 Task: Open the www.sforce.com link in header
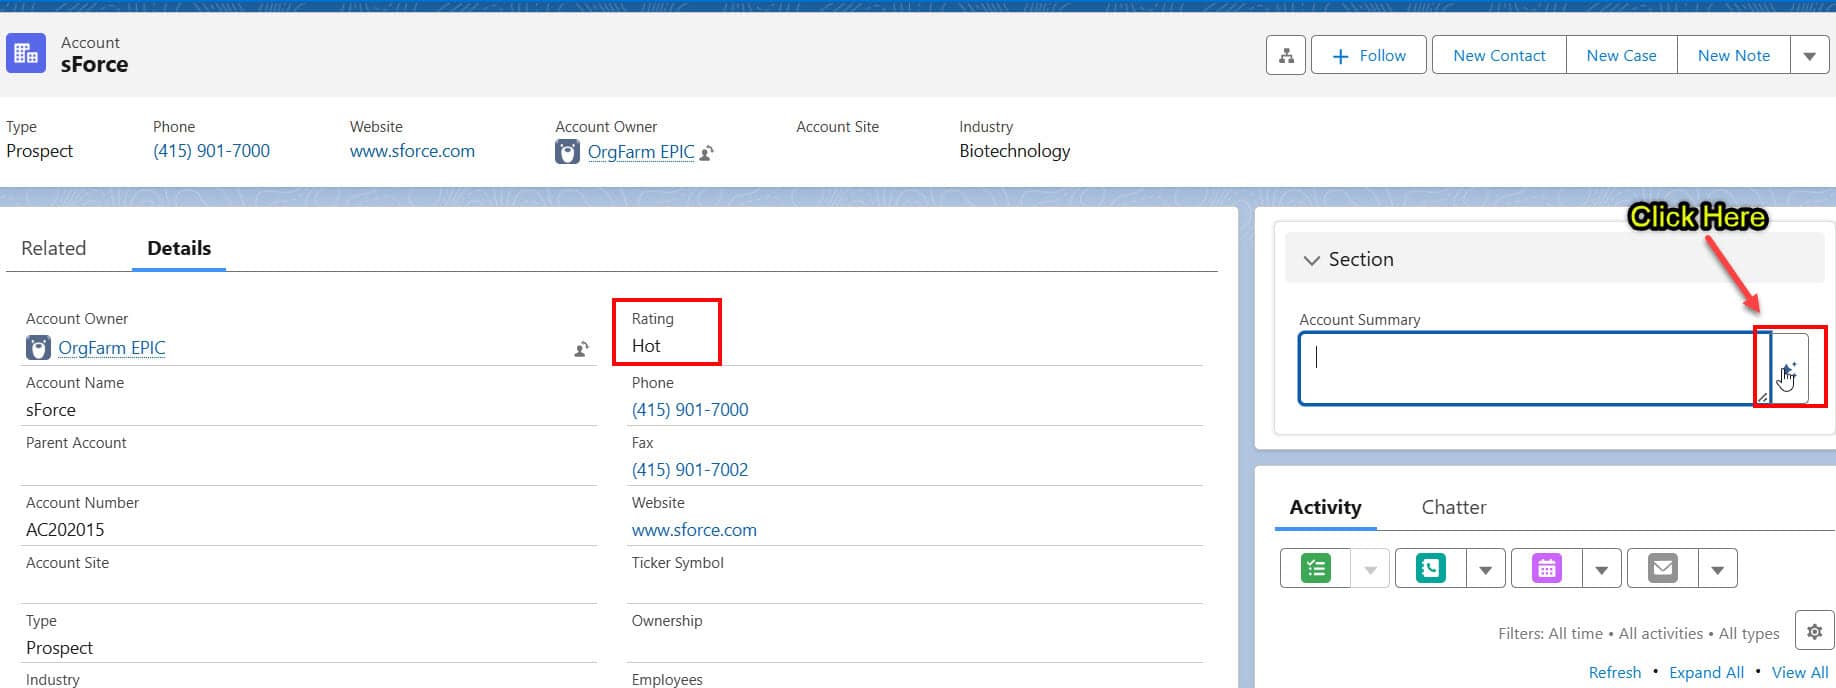point(412,151)
